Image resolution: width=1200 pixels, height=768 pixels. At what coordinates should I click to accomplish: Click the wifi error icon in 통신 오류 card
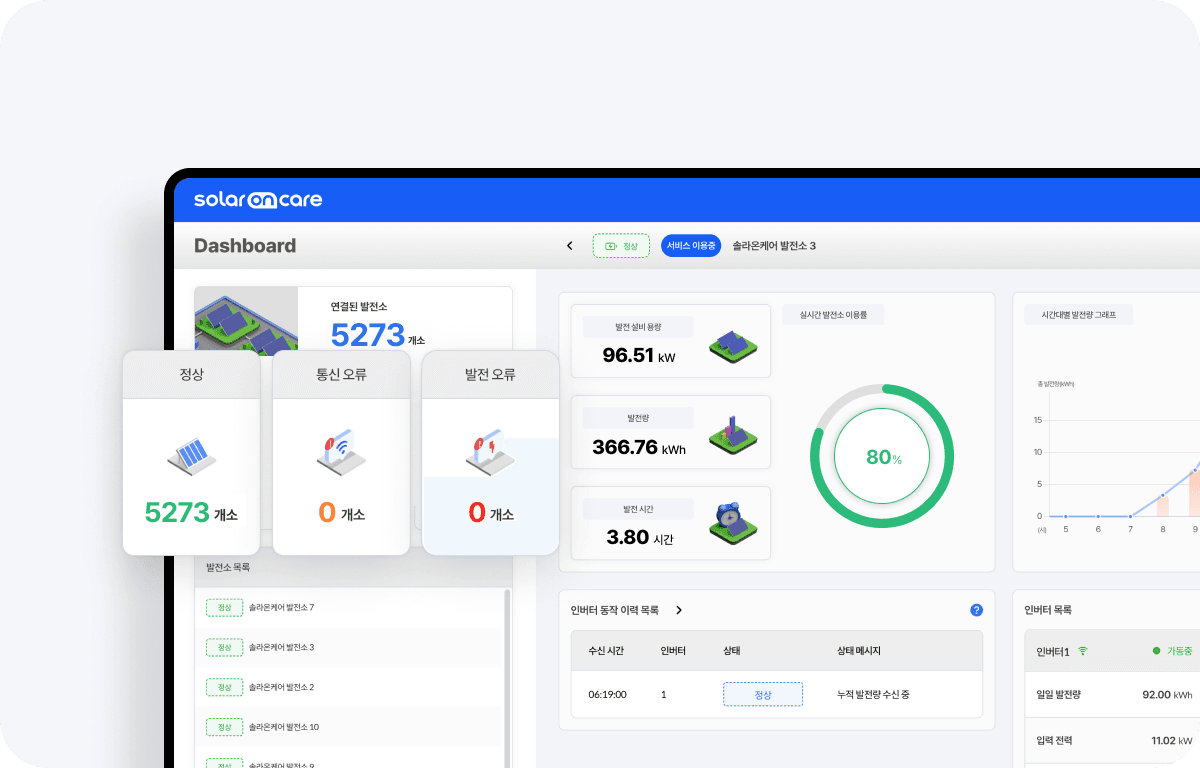pyautogui.click(x=341, y=453)
